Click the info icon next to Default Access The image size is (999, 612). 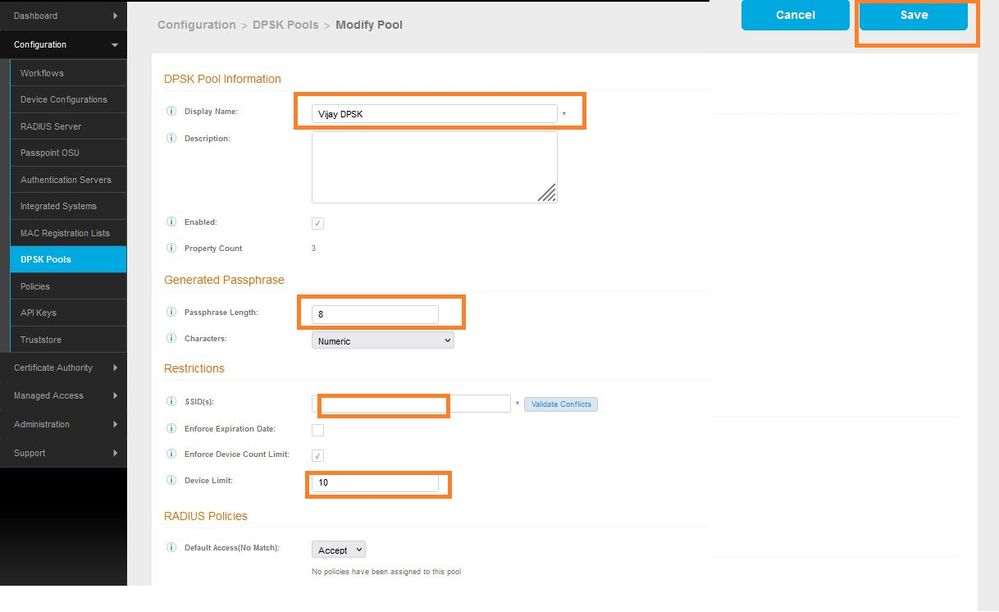171,549
